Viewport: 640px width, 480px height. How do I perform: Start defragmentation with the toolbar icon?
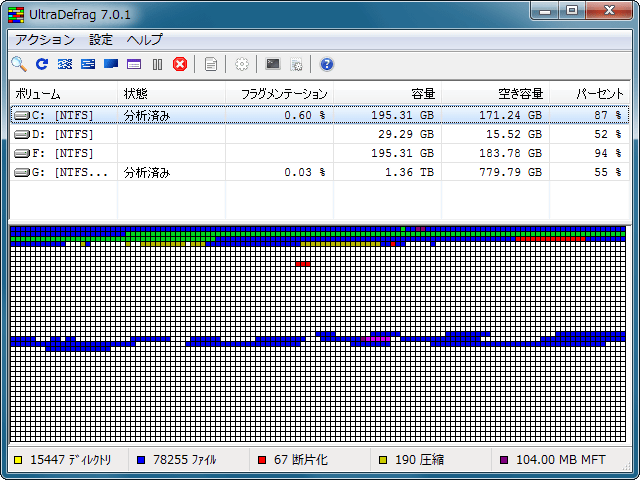tap(65, 64)
